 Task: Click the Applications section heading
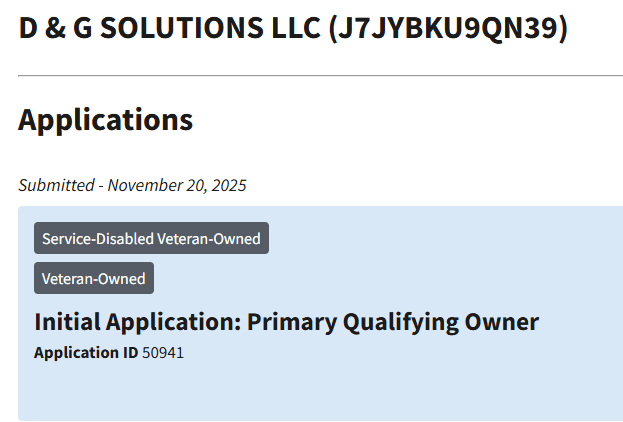point(106,120)
